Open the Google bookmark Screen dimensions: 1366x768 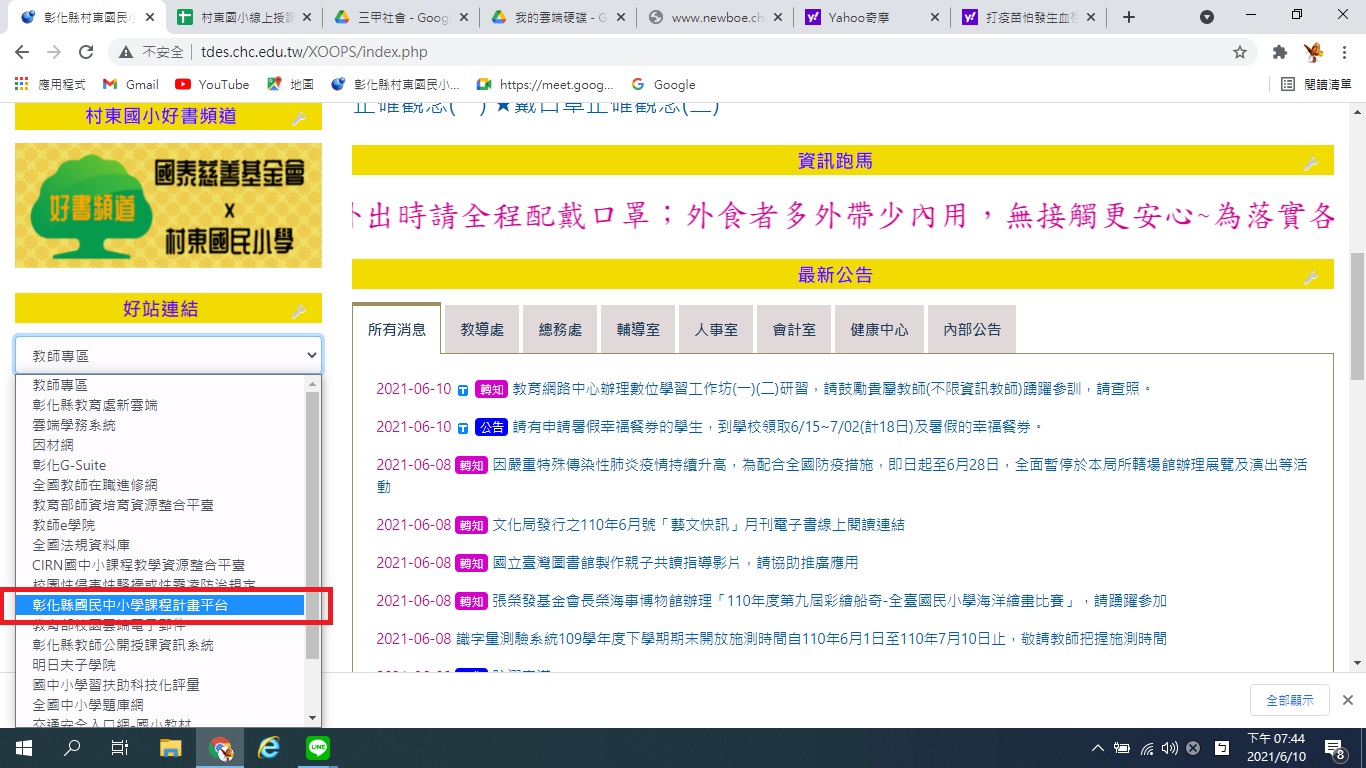pyautogui.click(x=664, y=85)
